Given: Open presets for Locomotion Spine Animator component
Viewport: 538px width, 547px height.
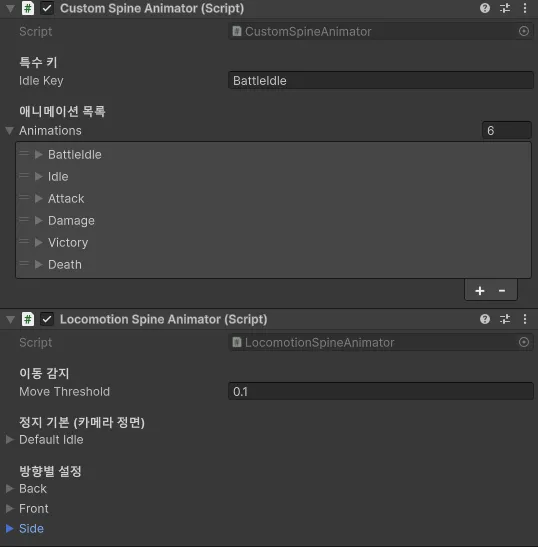Looking at the screenshot, I should pyautogui.click(x=505, y=319).
